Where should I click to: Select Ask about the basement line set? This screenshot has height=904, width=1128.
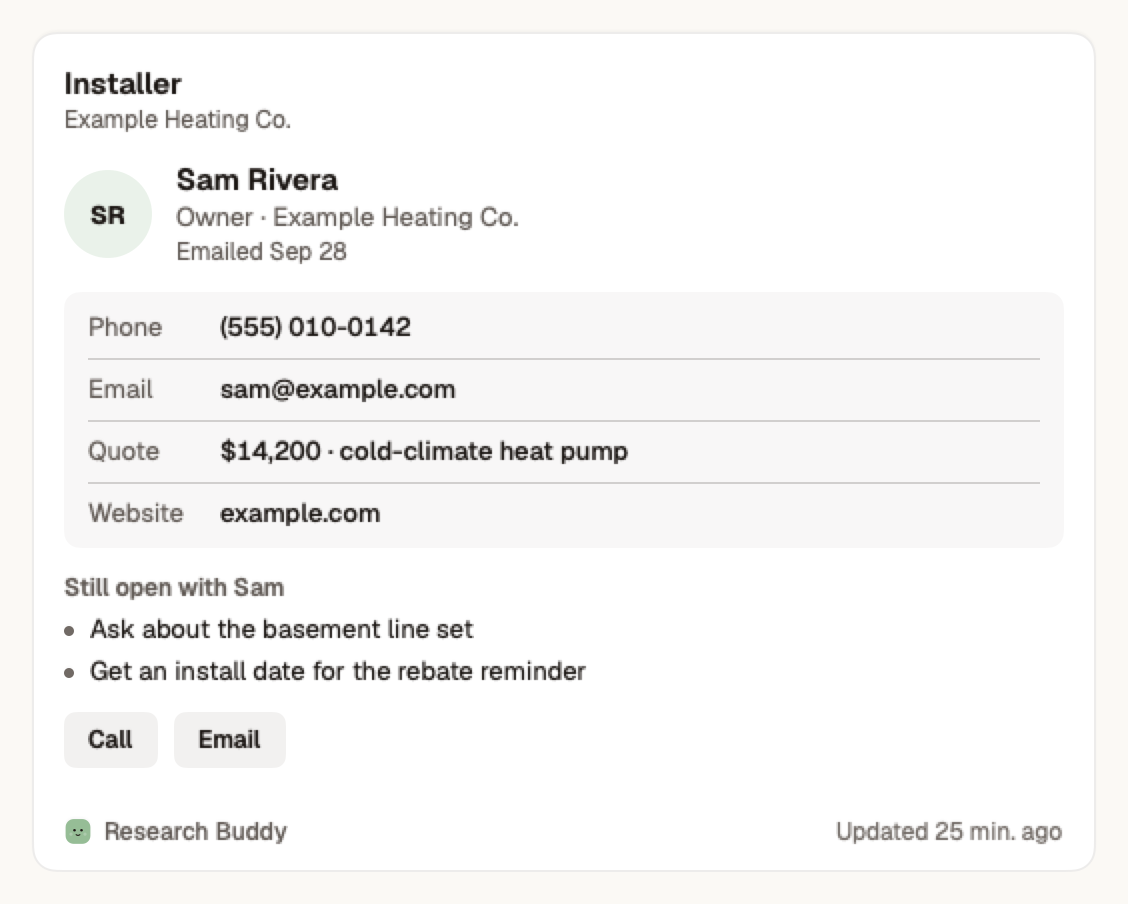pyautogui.click(x=281, y=629)
